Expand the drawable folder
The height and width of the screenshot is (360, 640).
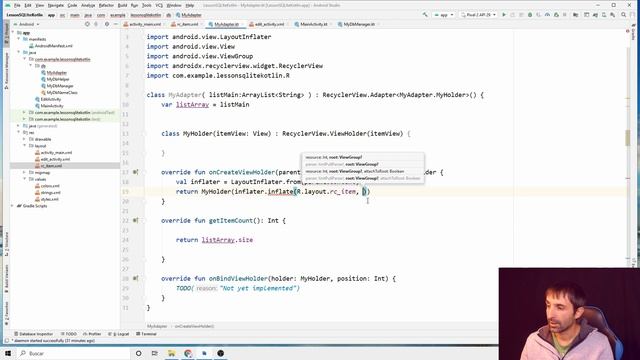tap(24, 139)
